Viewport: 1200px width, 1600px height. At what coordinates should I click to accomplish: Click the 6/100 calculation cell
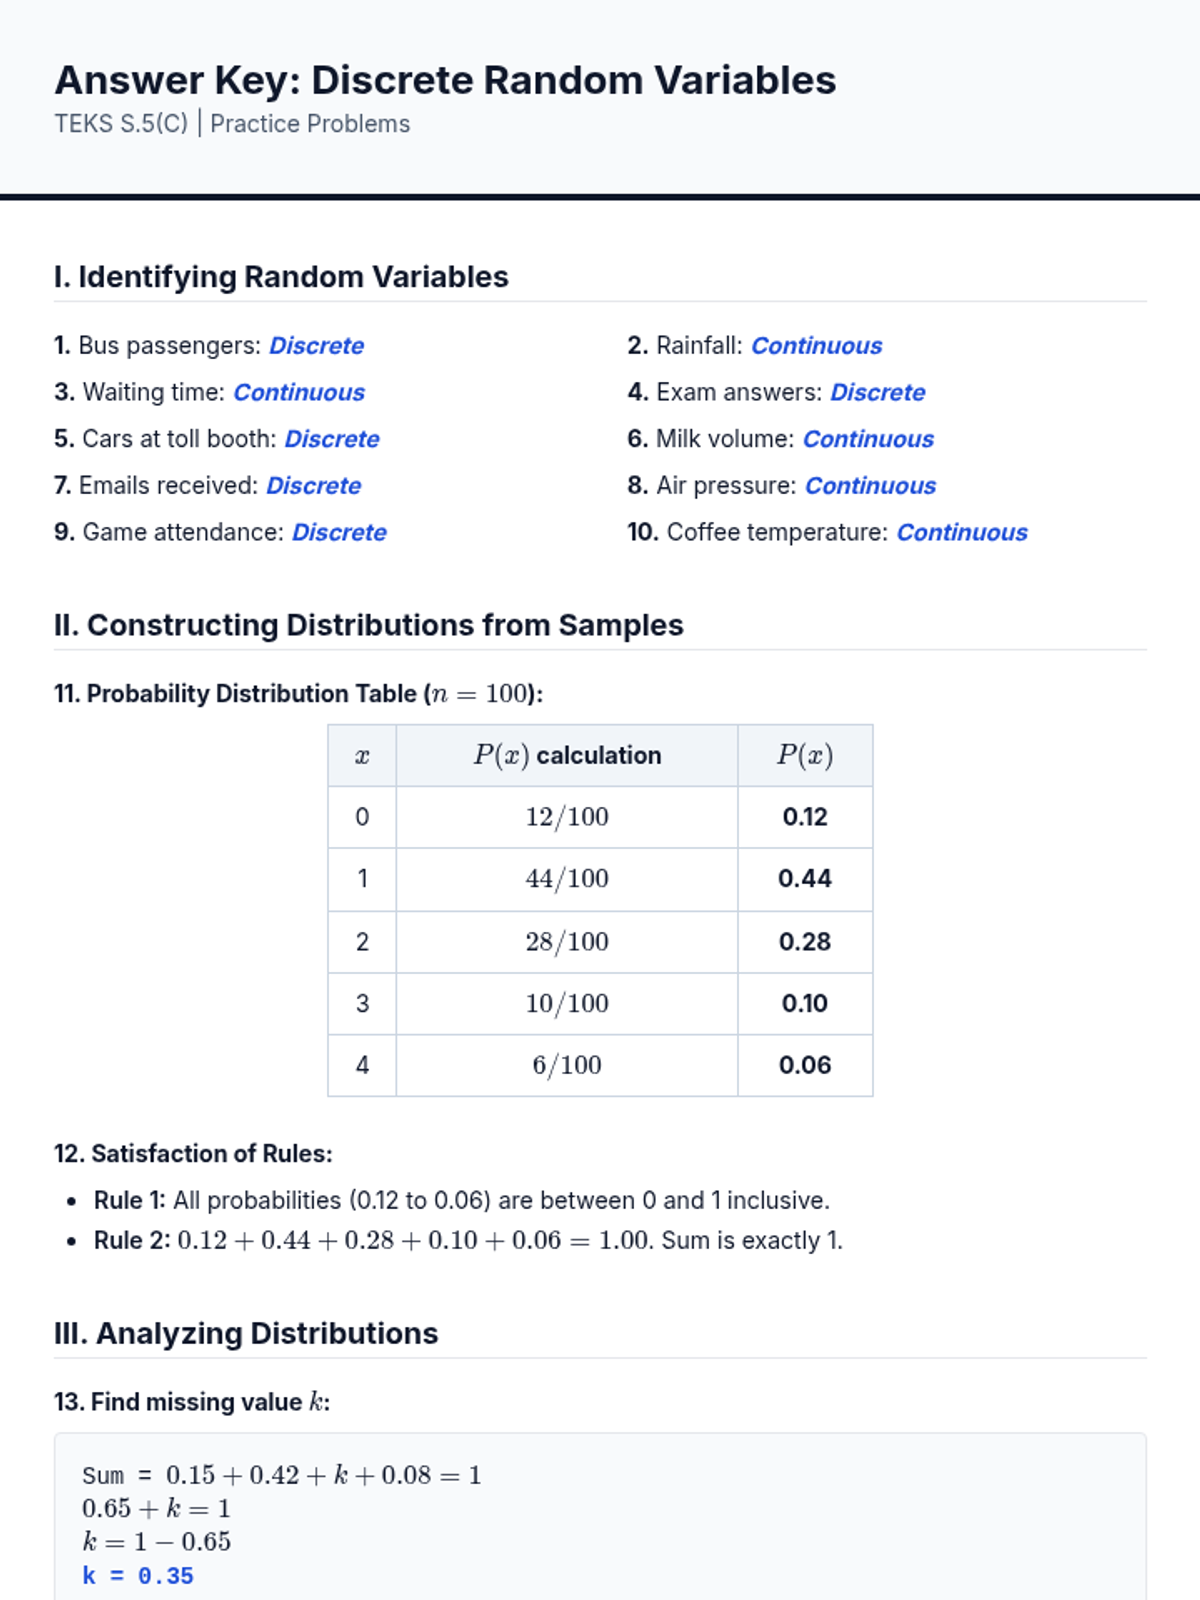point(567,1065)
